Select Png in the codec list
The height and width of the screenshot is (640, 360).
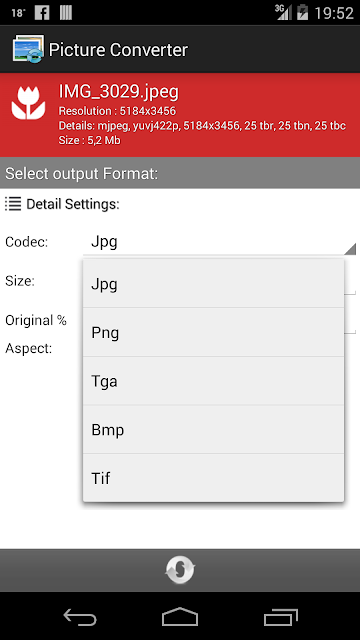pos(213,332)
